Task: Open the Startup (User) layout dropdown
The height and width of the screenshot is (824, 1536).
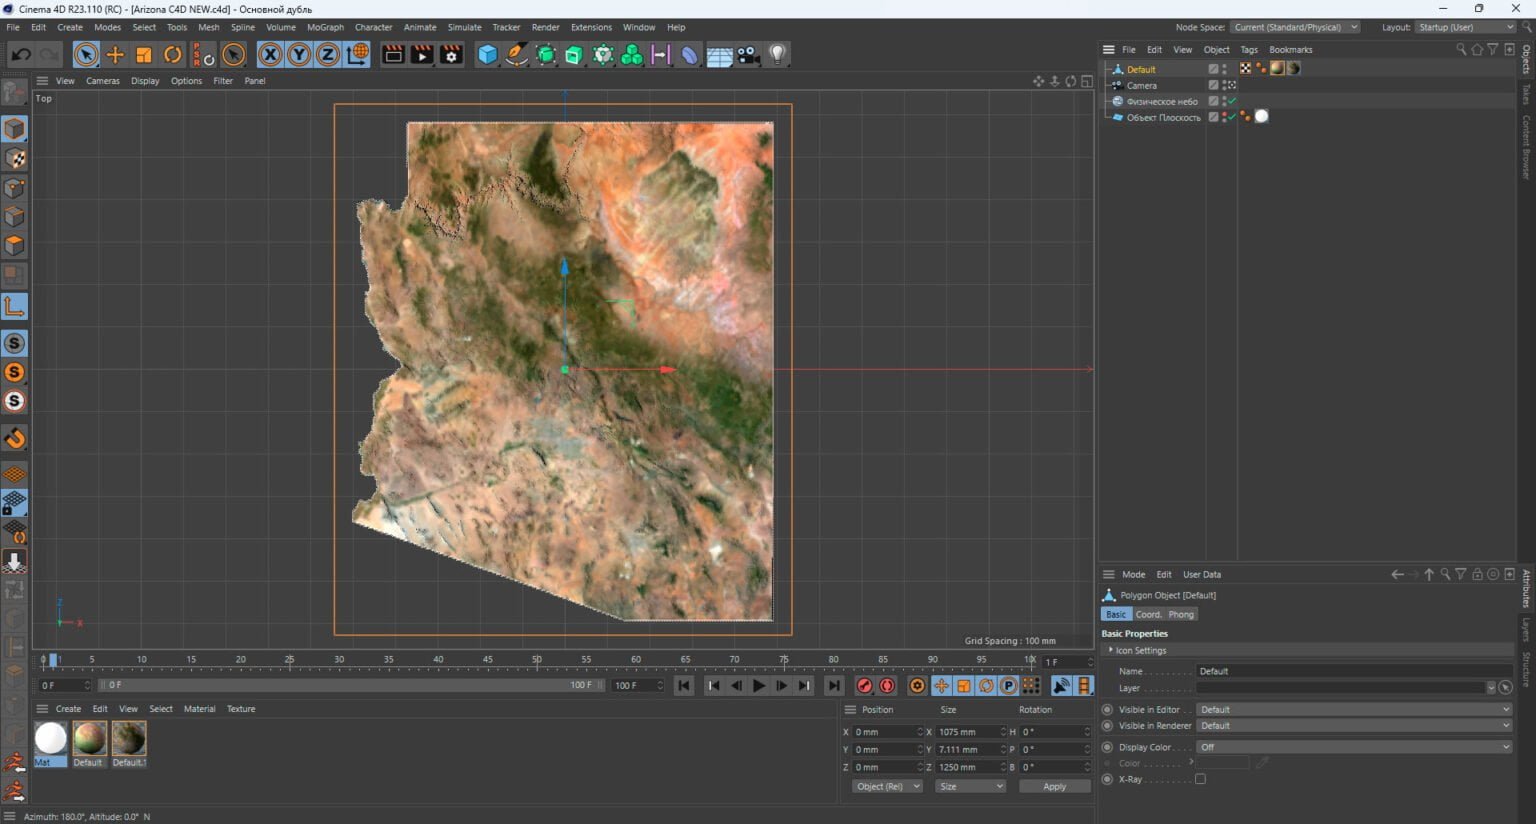Action: 1465,27
